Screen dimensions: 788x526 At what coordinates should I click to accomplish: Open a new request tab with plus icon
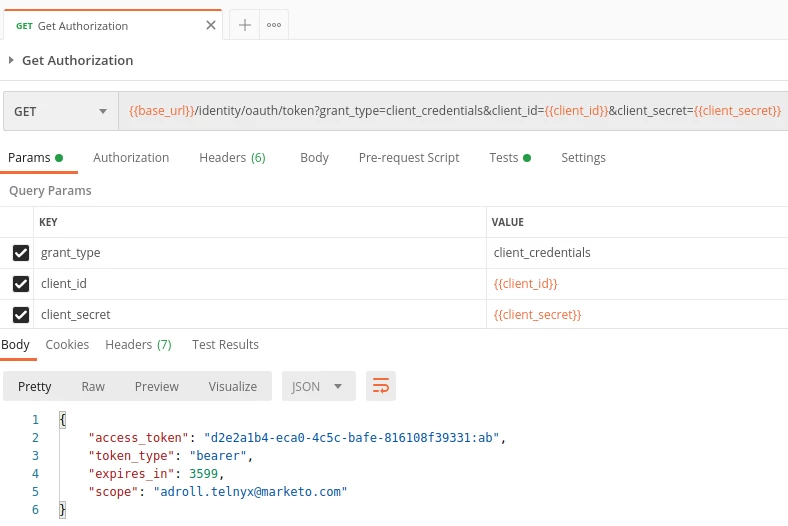coord(245,25)
